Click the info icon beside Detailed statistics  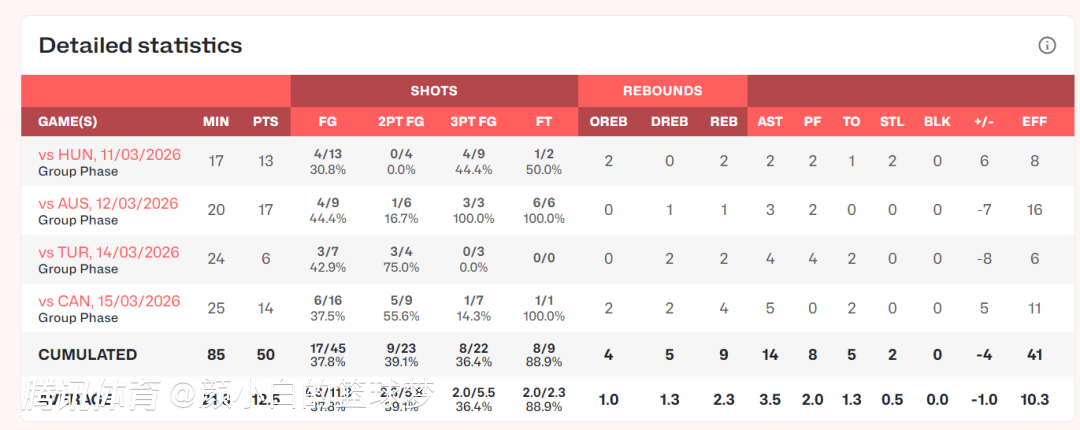point(1047,45)
